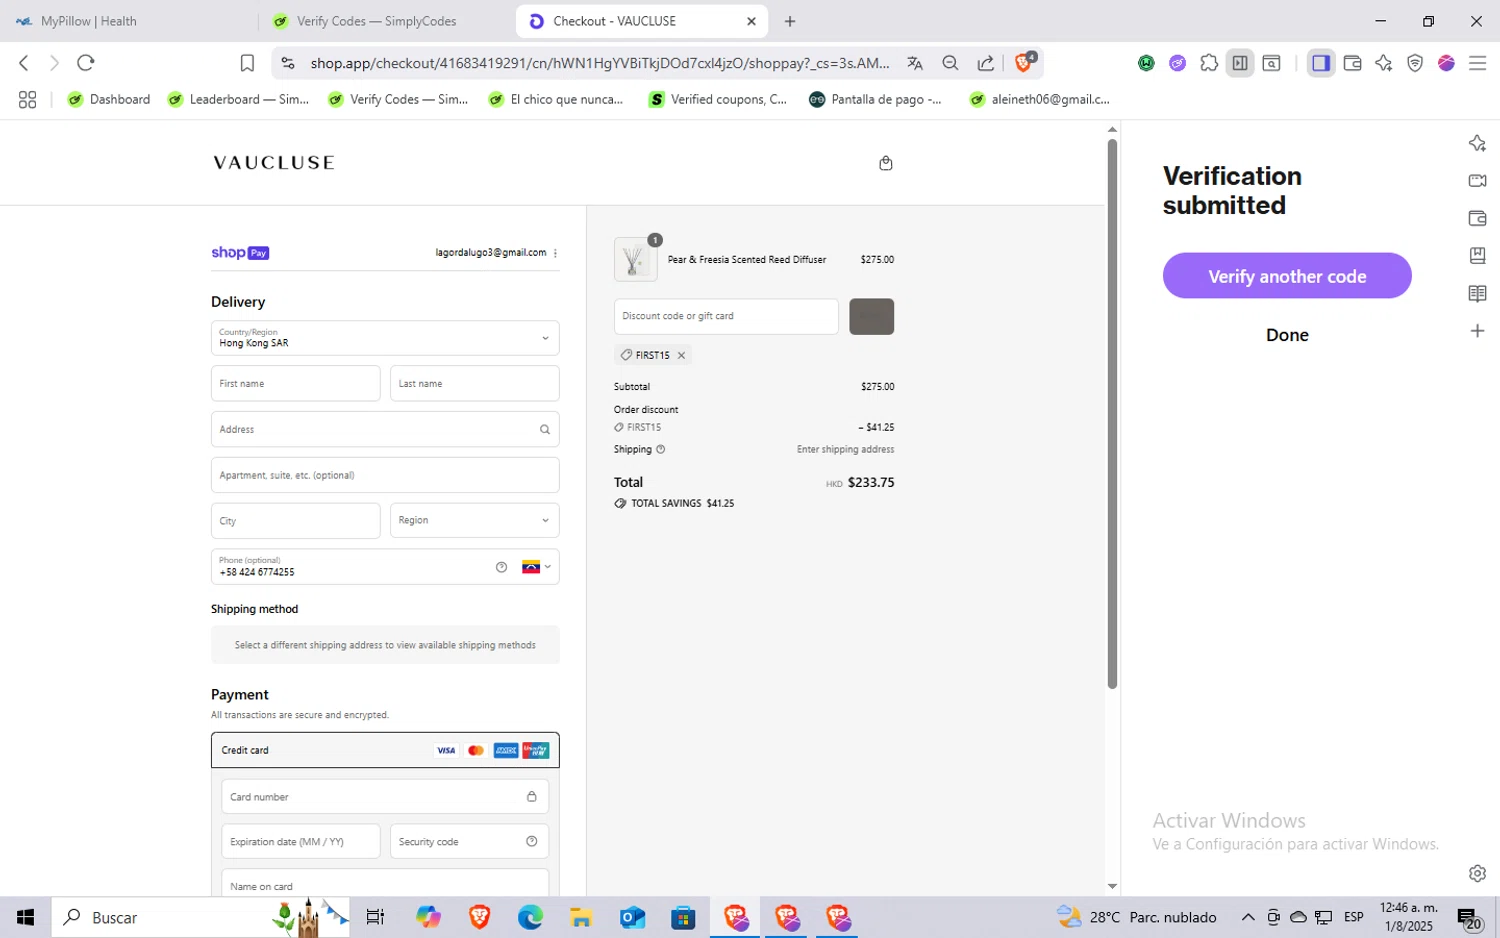Click the shopping bag cart icon
This screenshot has width=1500, height=938.
(885, 163)
